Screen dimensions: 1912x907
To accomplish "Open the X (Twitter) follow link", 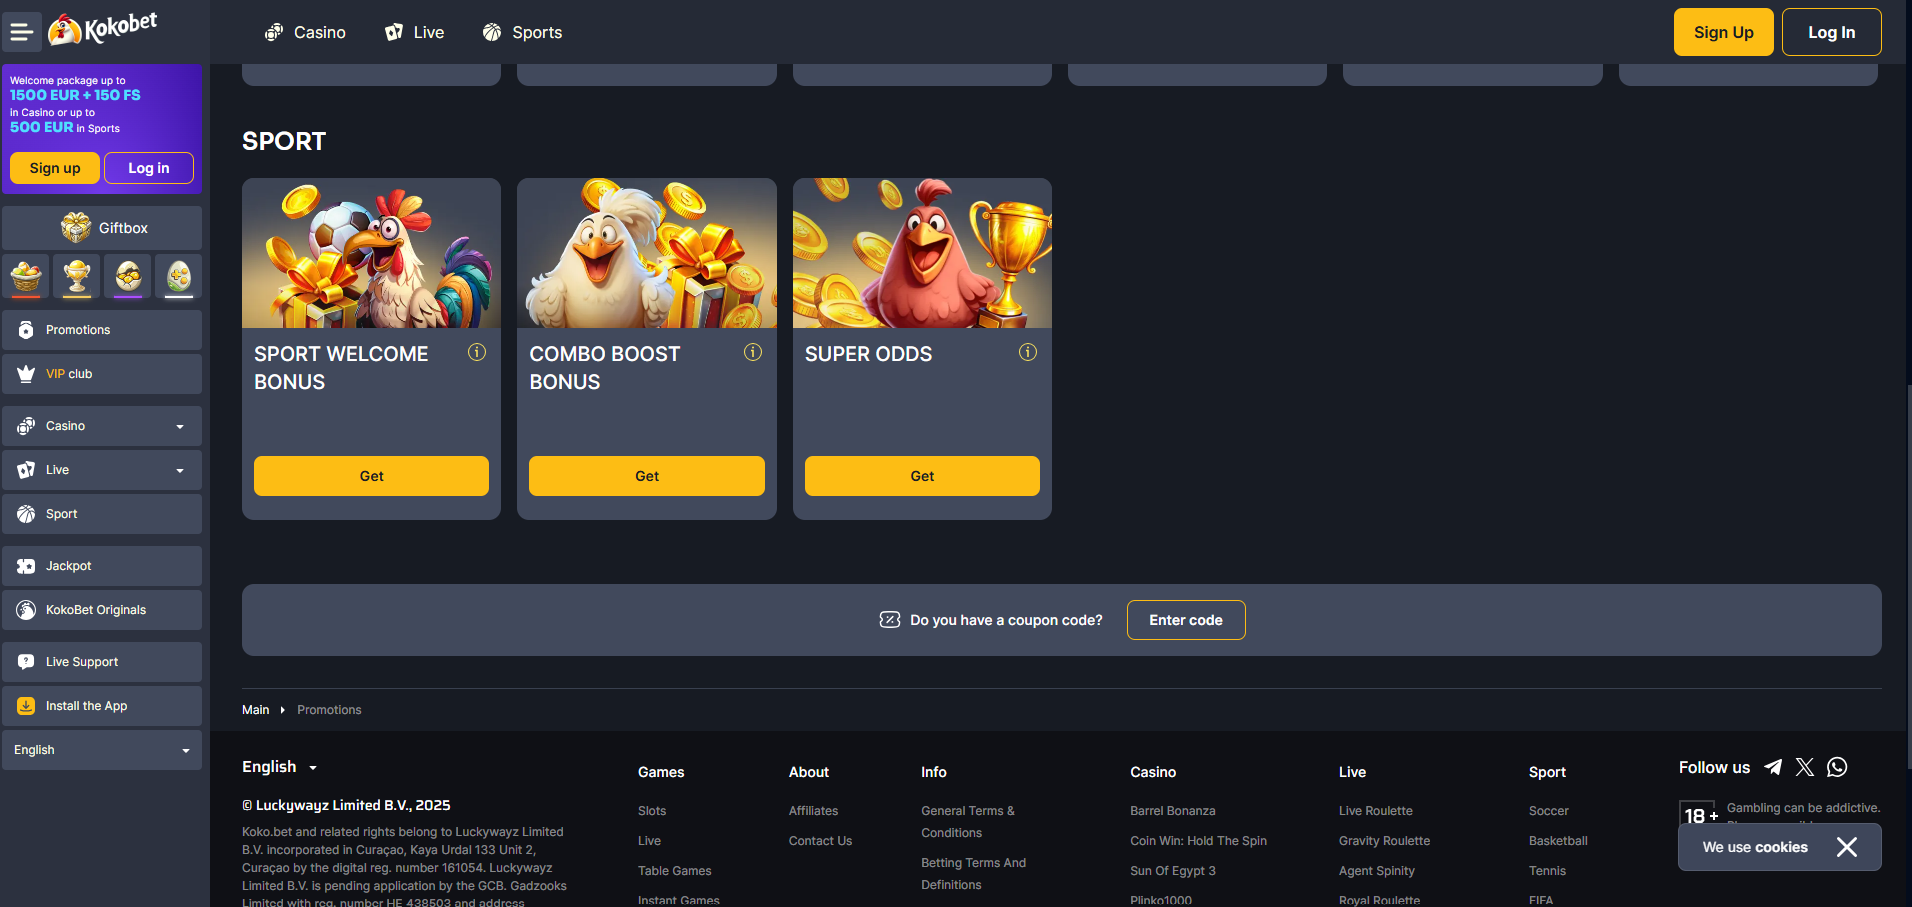I will point(1805,767).
